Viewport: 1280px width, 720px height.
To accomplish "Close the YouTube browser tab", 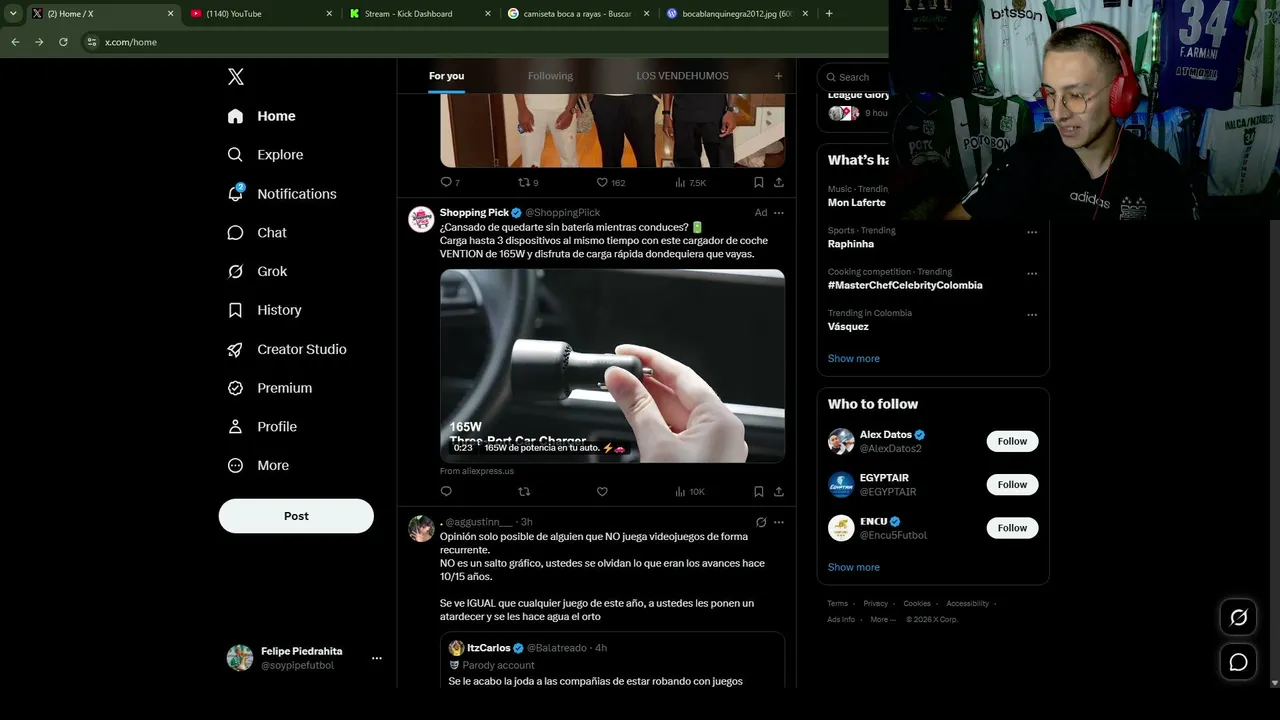I will pyautogui.click(x=329, y=14).
